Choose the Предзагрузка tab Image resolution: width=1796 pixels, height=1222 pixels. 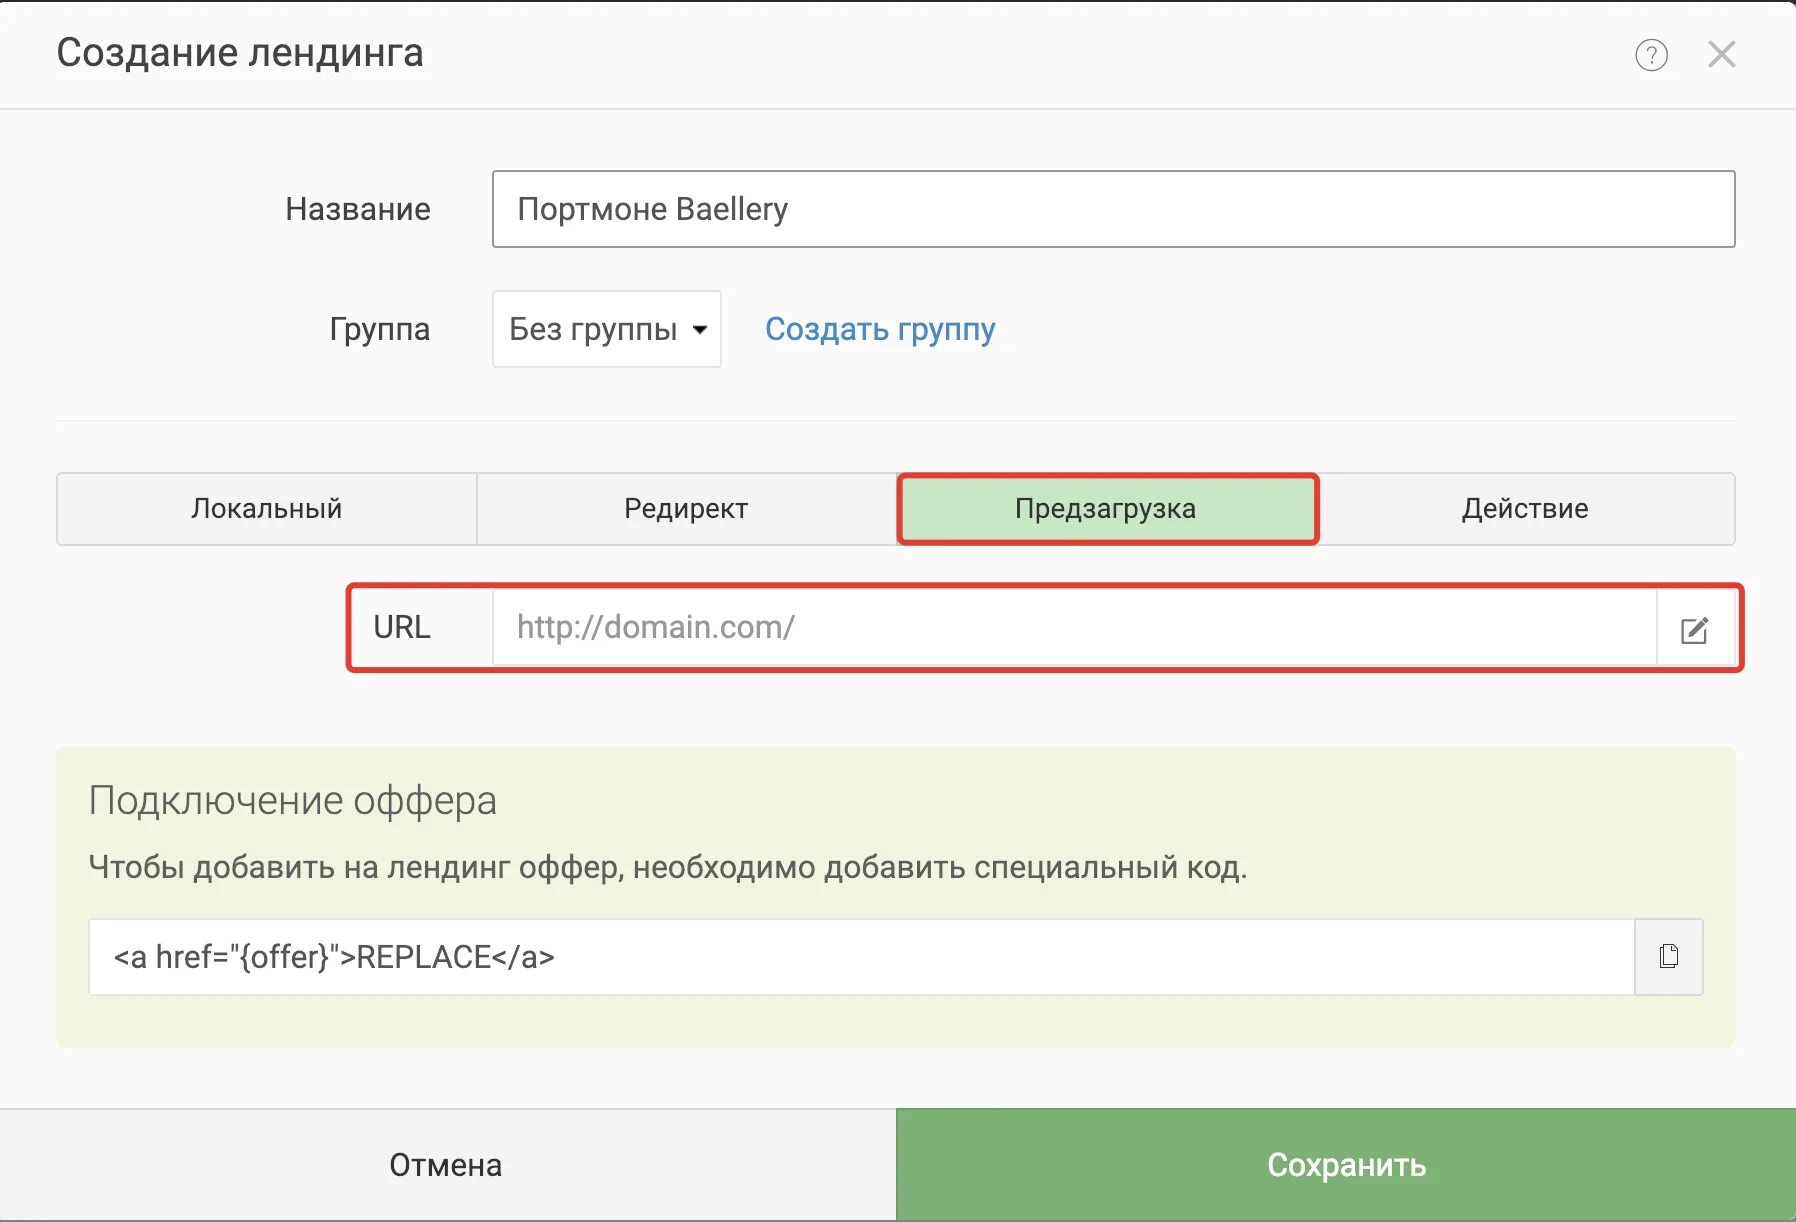tap(1106, 509)
